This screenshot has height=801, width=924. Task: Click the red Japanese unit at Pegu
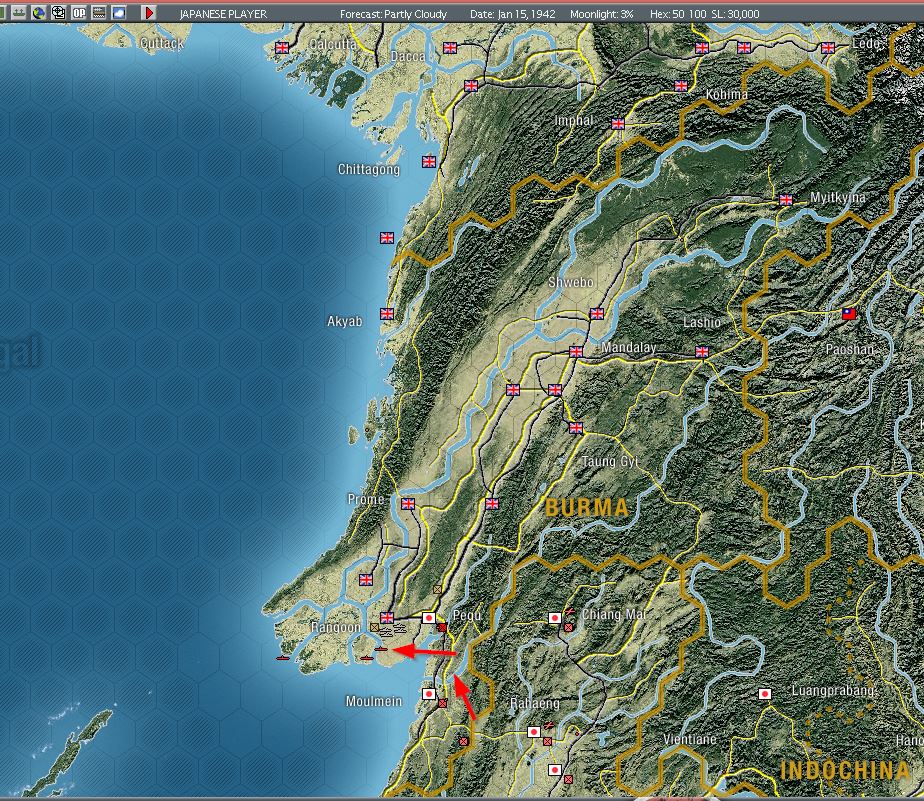pyautogui.click(x=442, y=628)
